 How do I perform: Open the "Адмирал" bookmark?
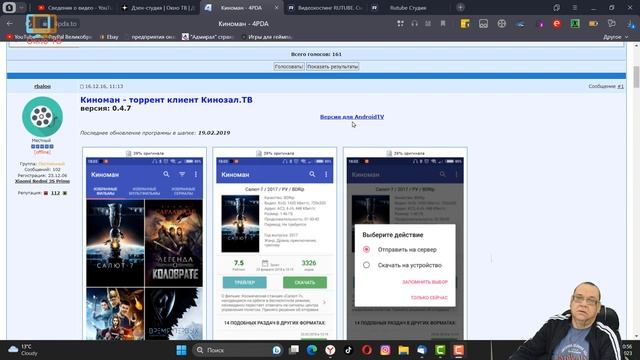point(208,37)
